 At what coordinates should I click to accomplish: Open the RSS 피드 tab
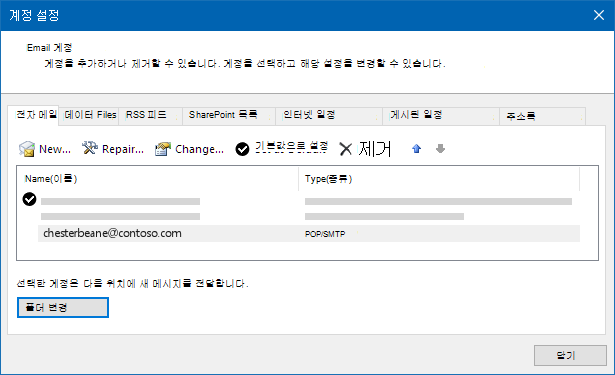[x=151, y=115]
